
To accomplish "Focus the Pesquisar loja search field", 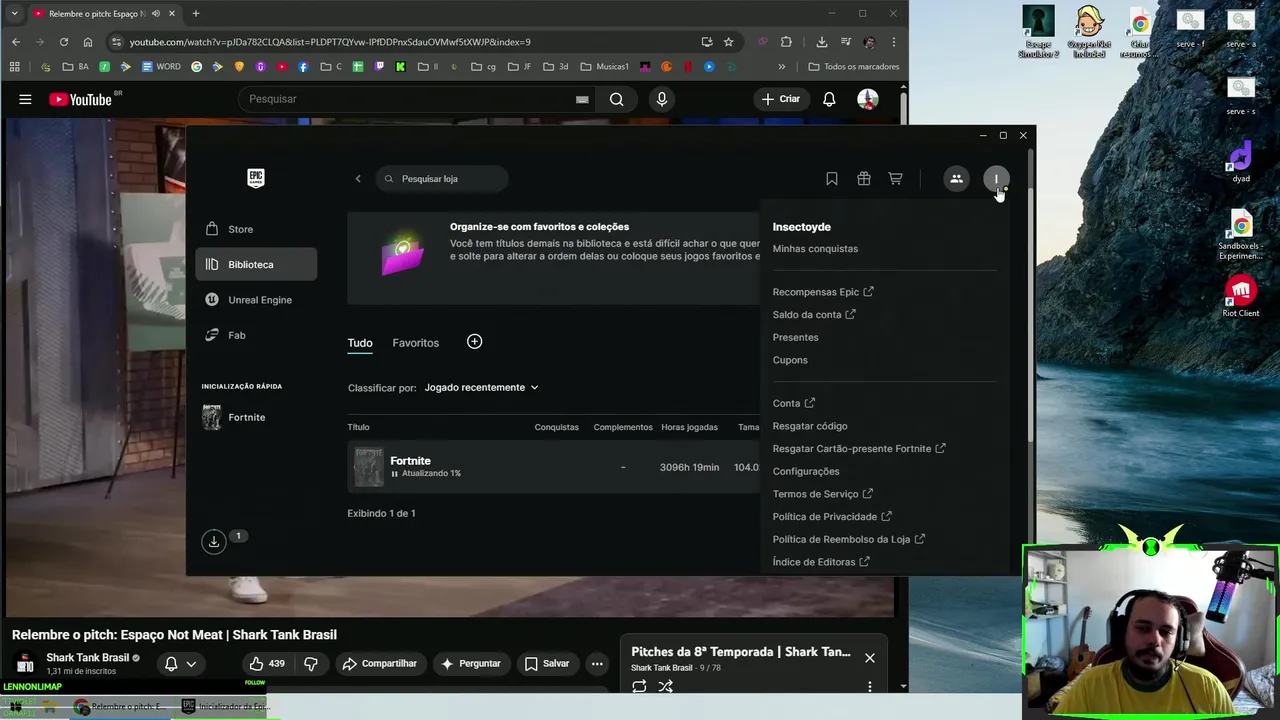I will point(442,179).
